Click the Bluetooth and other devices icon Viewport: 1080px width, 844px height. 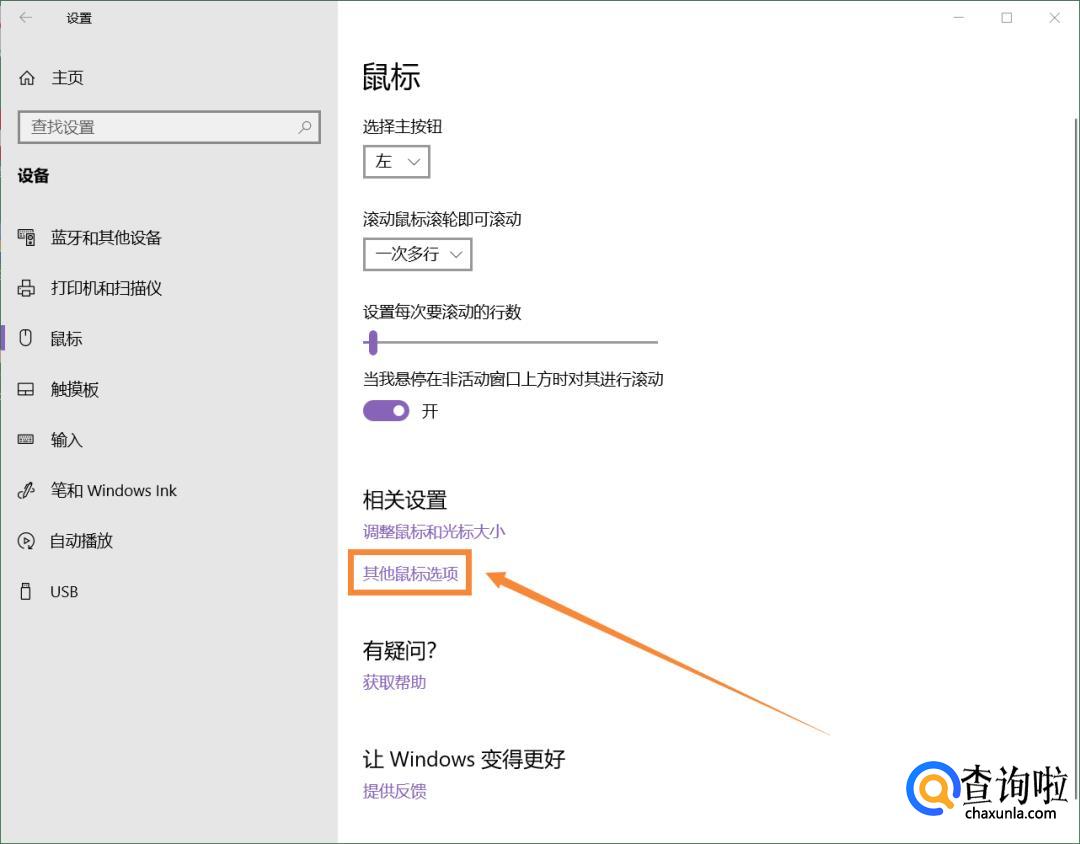click(26, 238)
